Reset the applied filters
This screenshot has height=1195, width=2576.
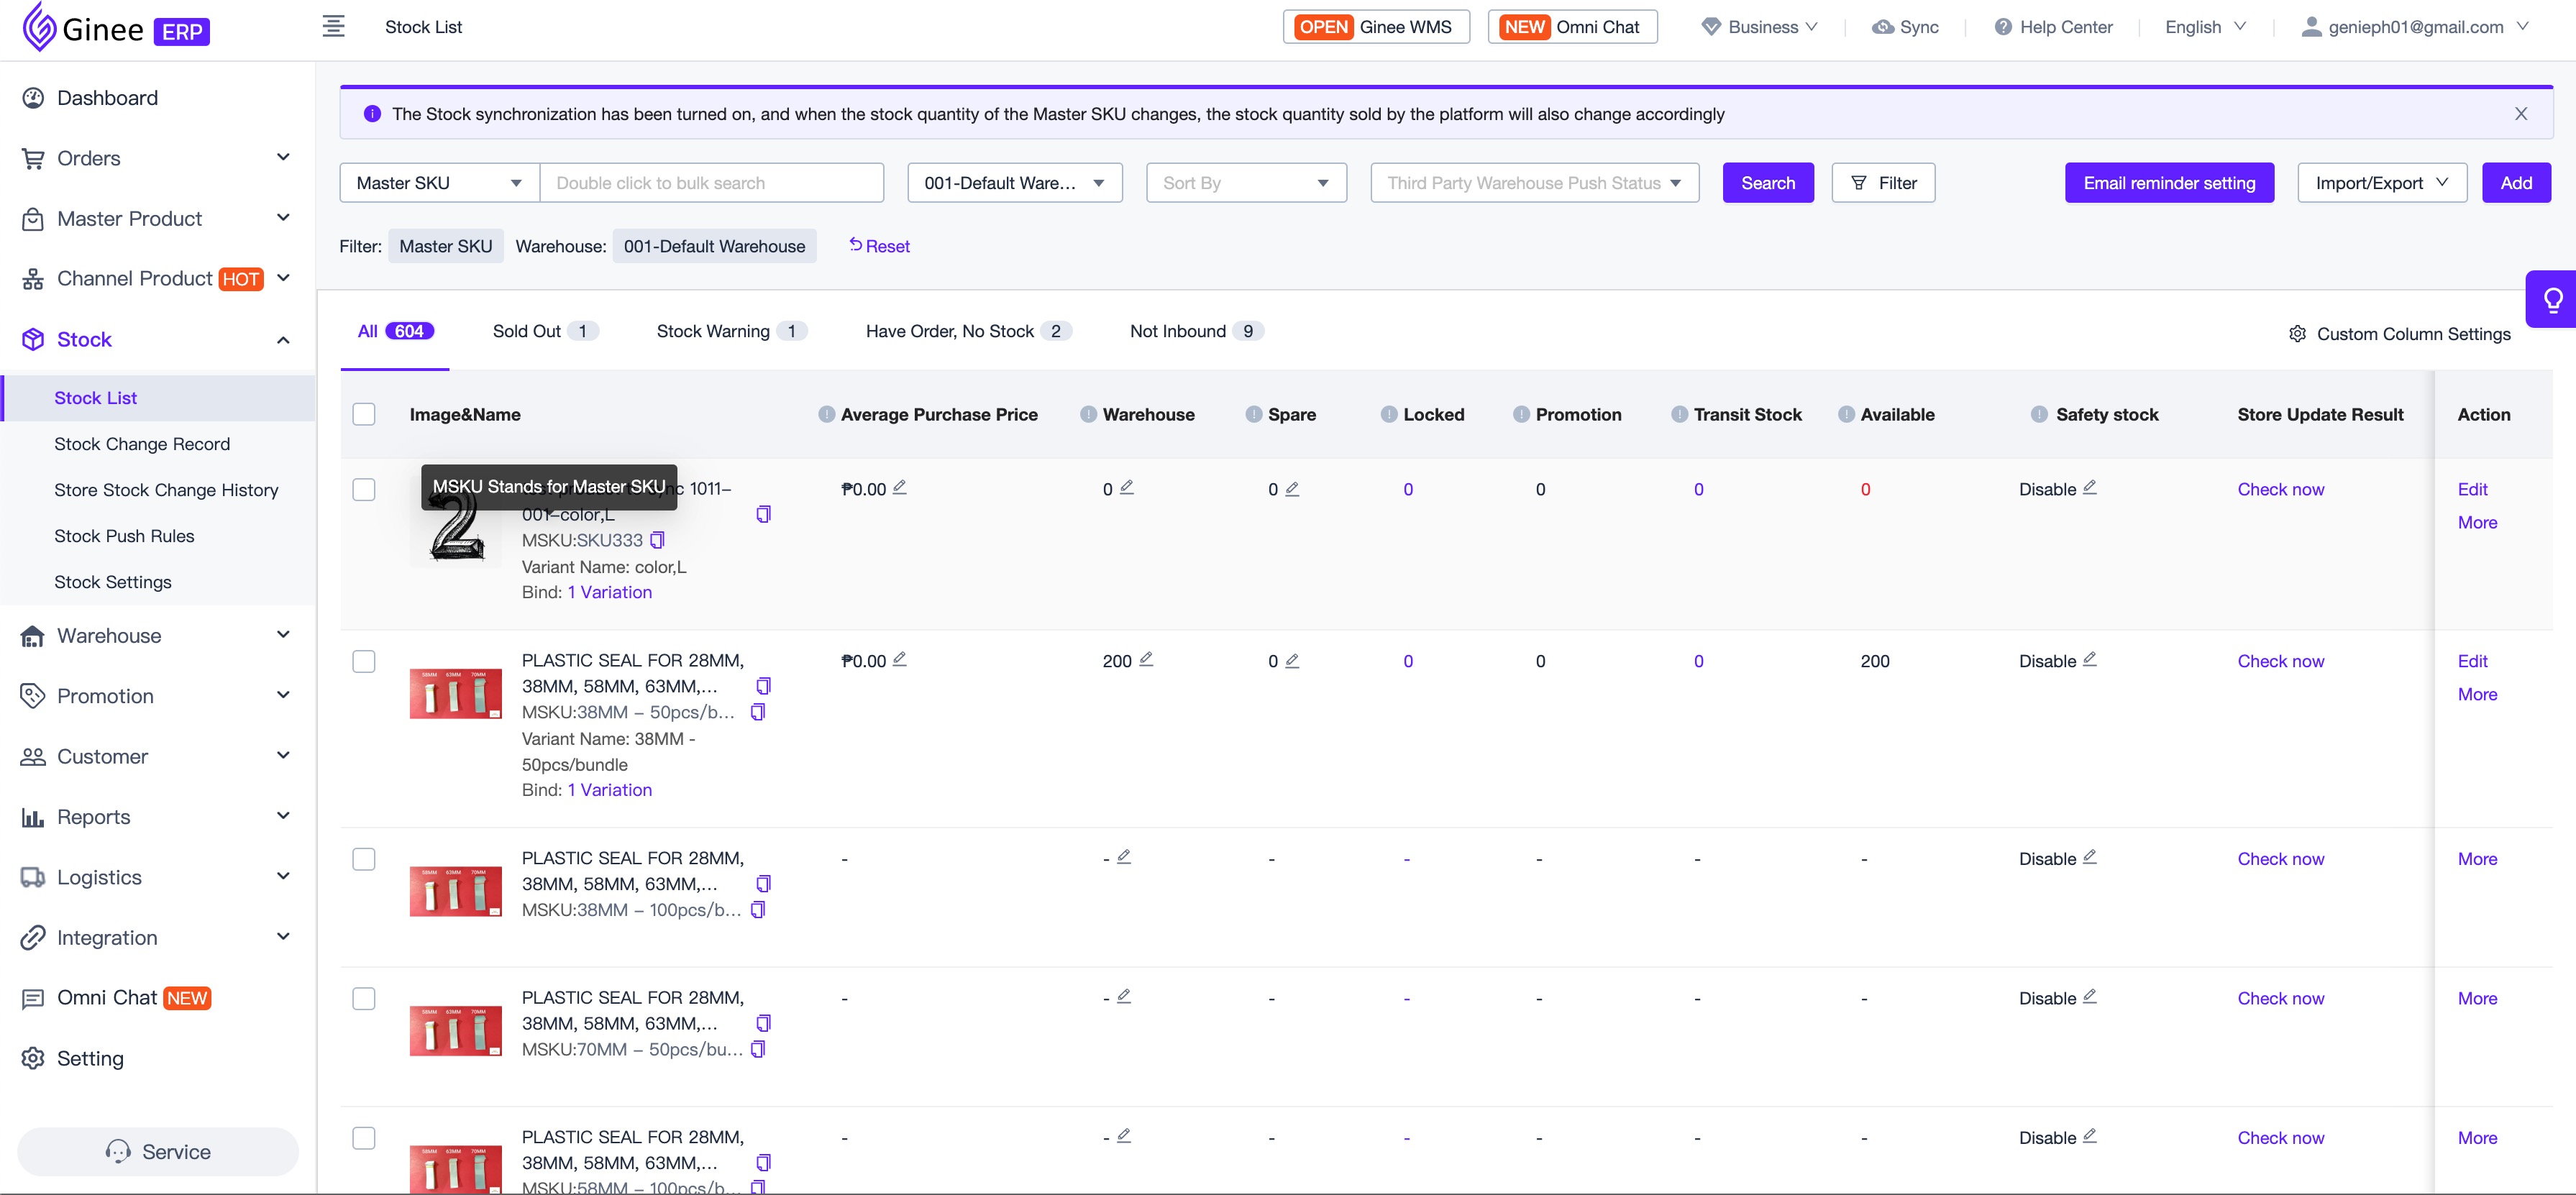[879, 246]
